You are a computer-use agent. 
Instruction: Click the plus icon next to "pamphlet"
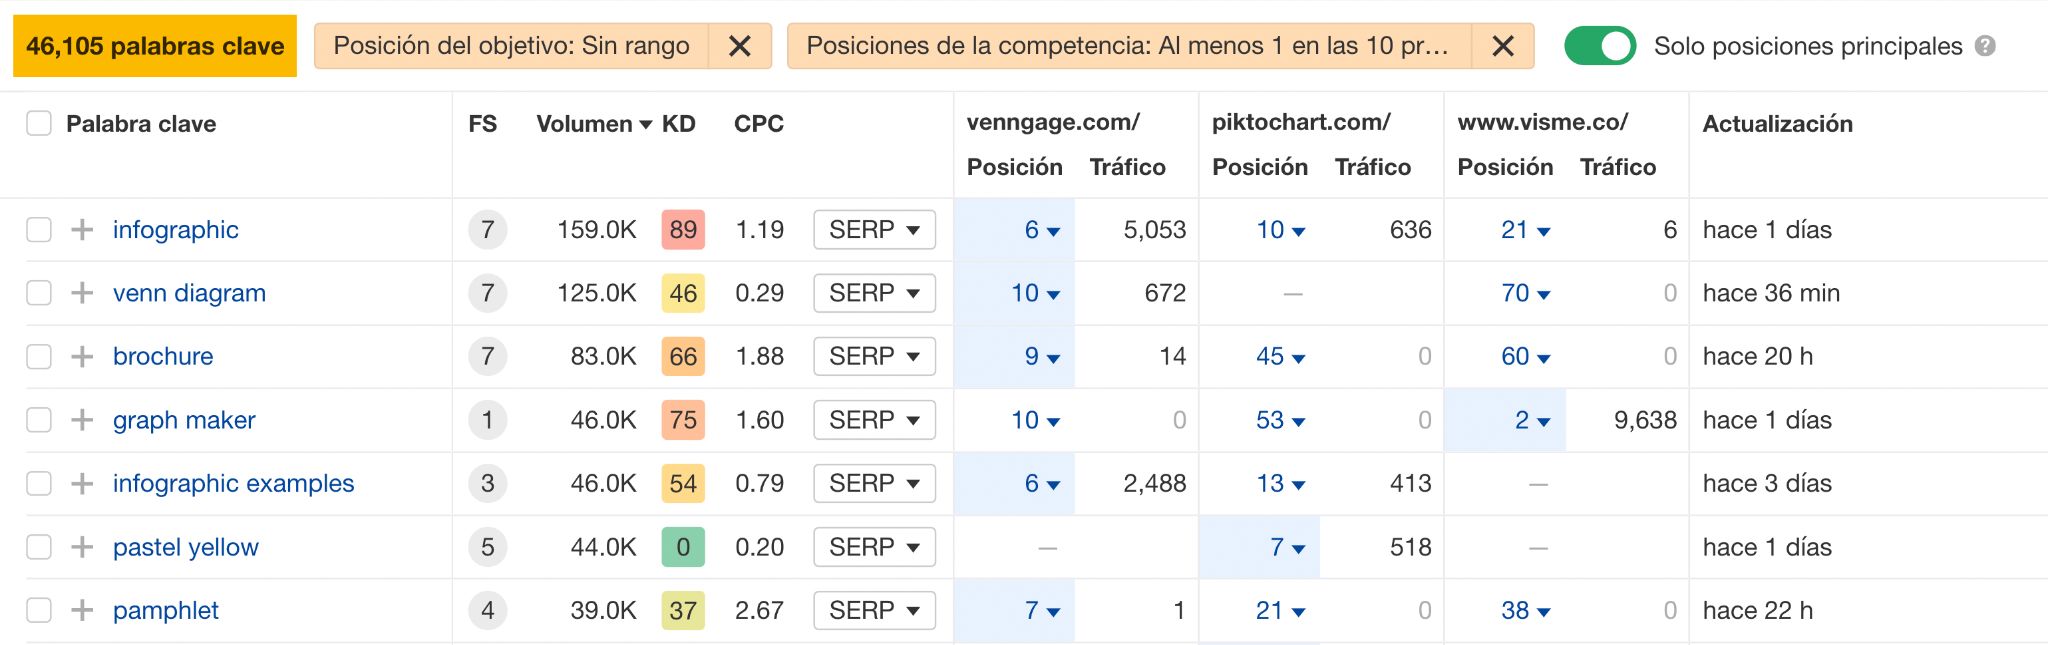pyautogui.click(x=82, y=610)
